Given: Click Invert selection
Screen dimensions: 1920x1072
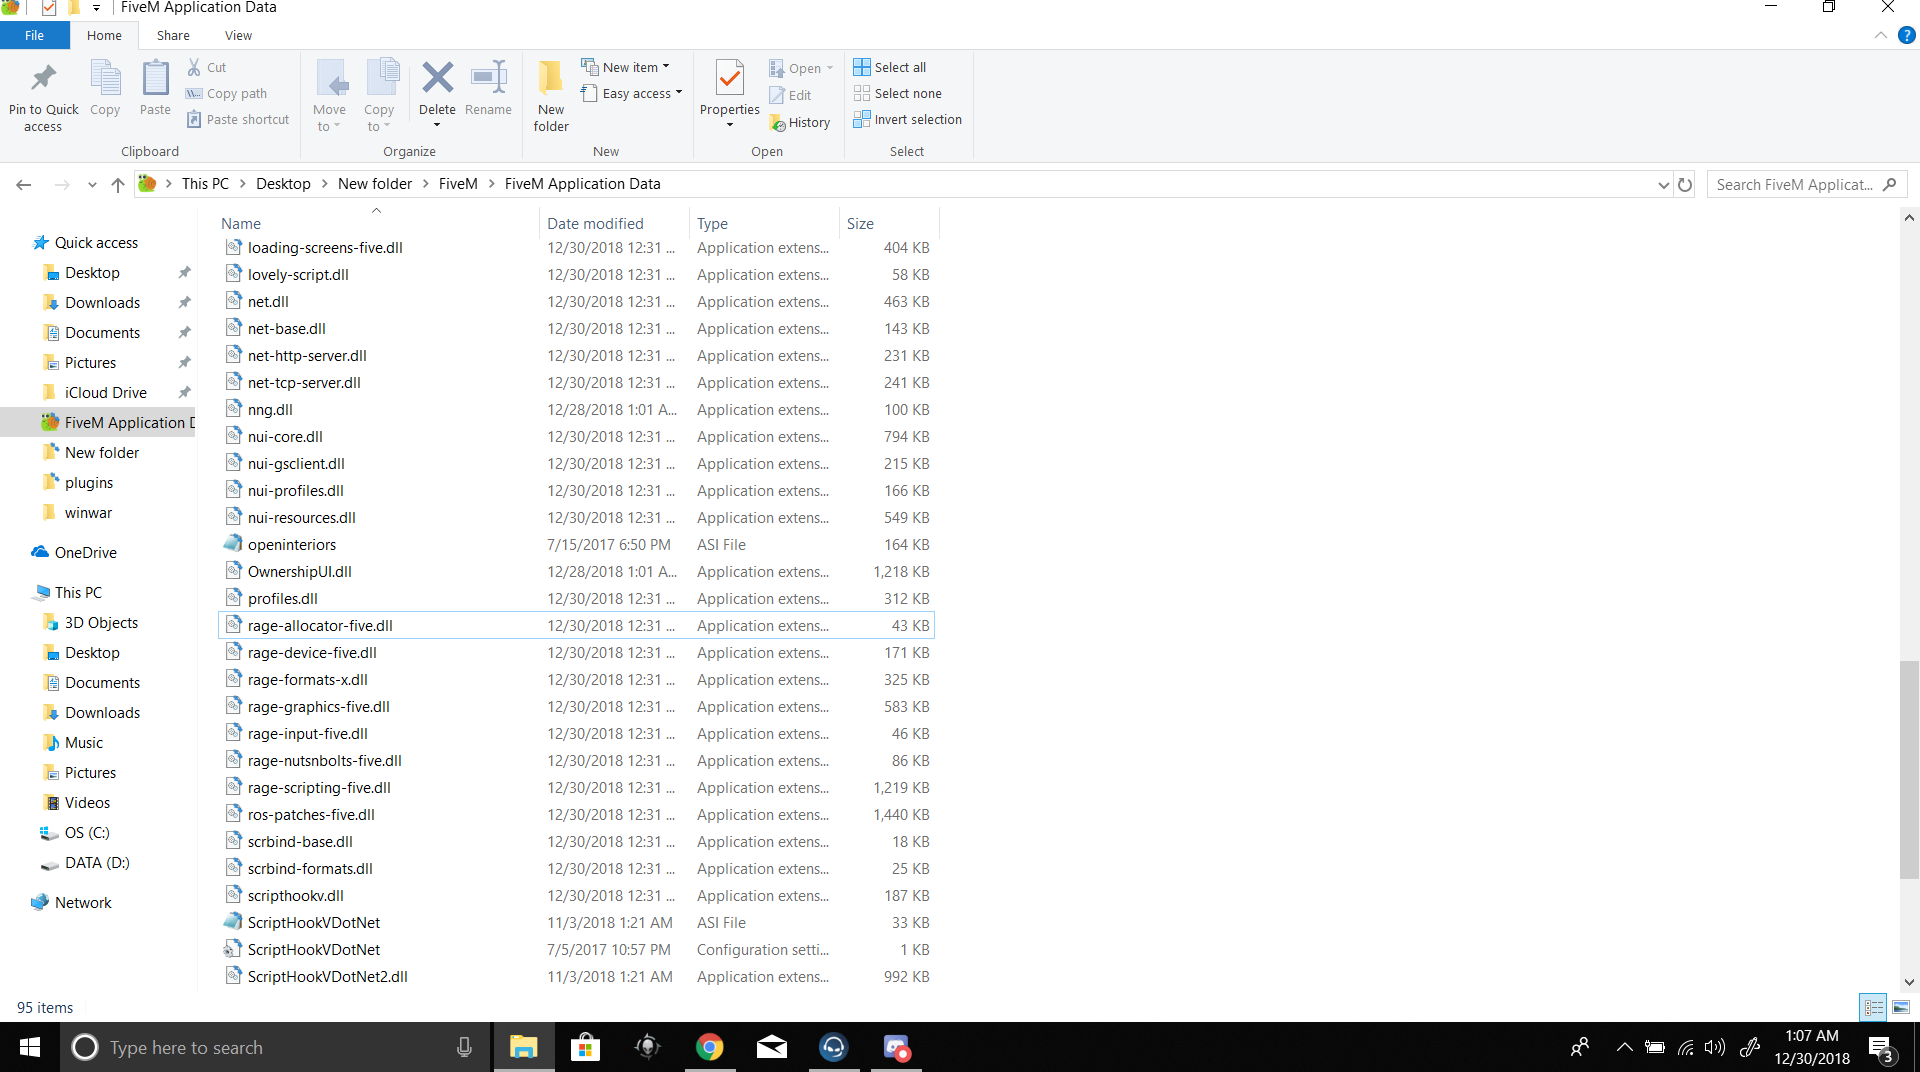Looking at the screenshot, I should (907, 119).
